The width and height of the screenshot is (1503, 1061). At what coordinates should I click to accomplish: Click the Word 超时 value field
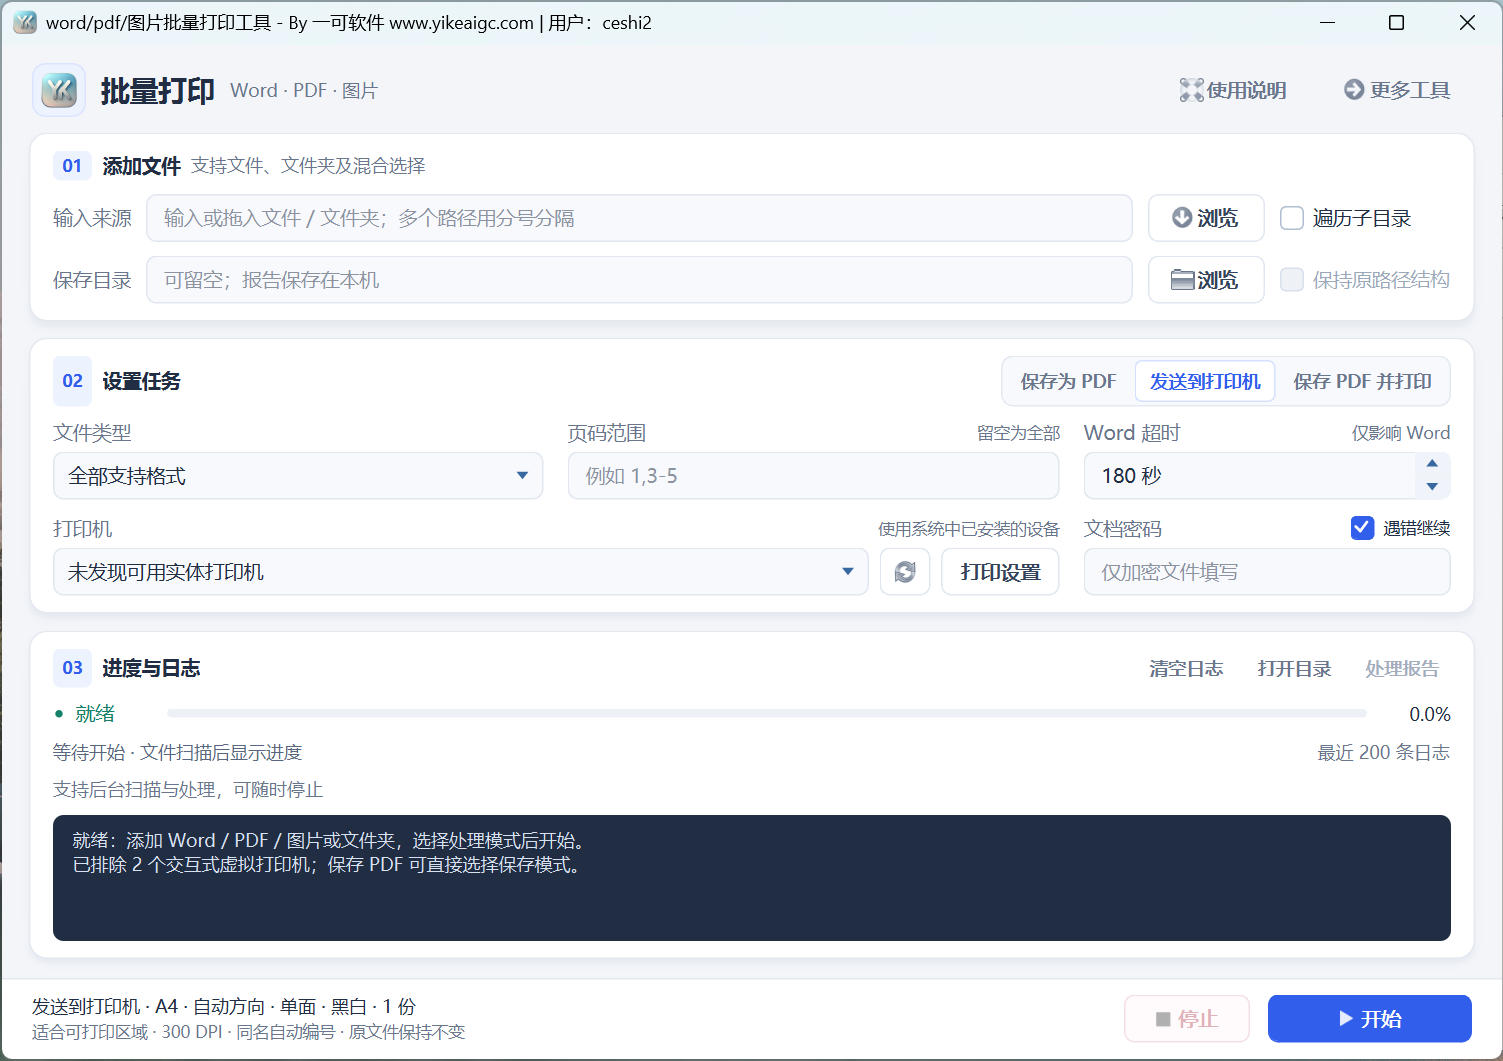[x=1250, y=476]
